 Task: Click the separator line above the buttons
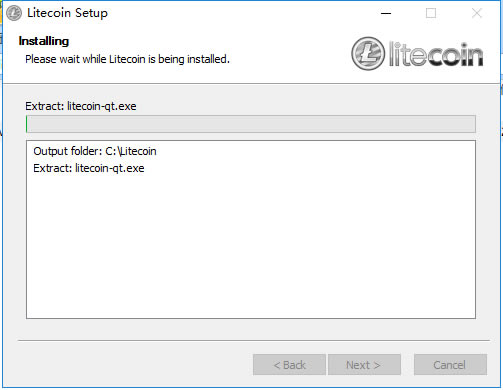(x=254, y=340)
